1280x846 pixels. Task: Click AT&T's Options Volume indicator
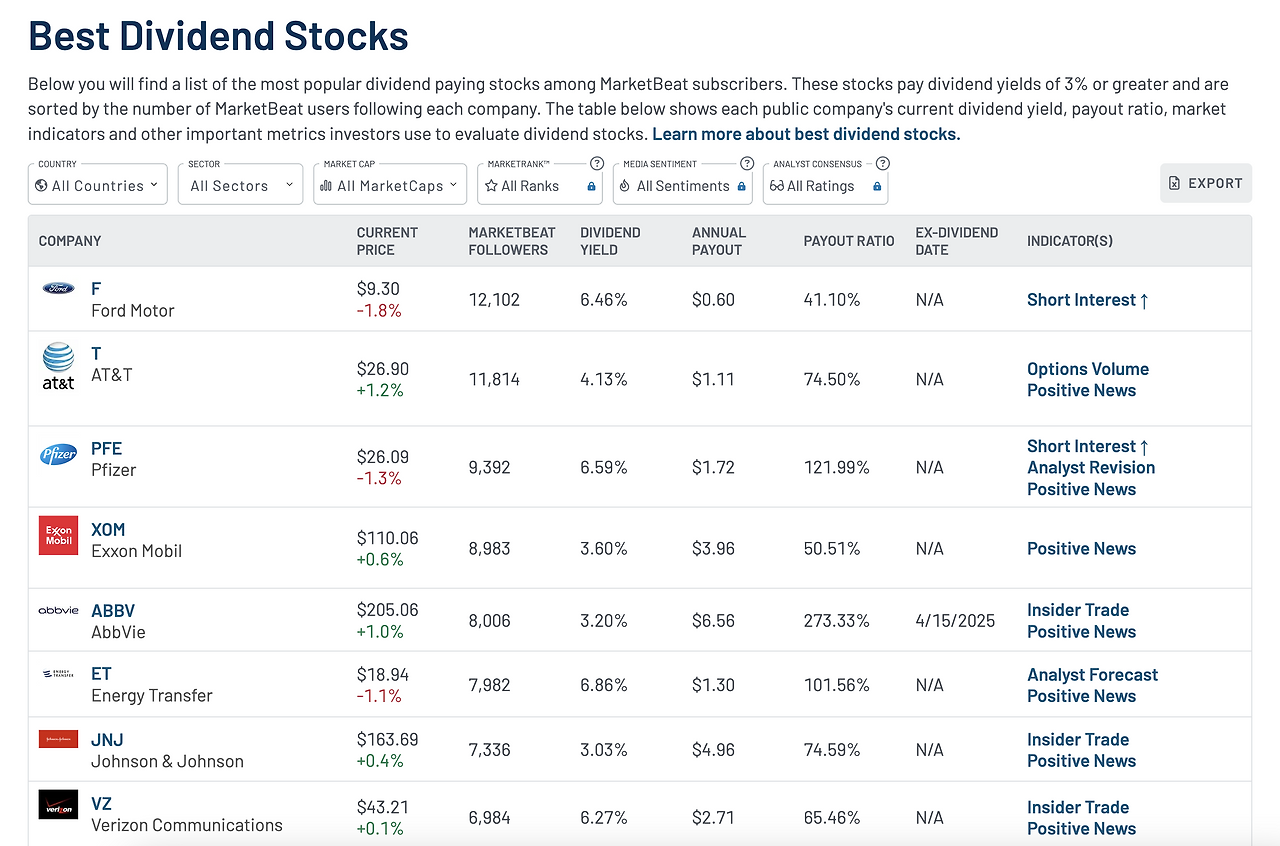[1088, 369]
